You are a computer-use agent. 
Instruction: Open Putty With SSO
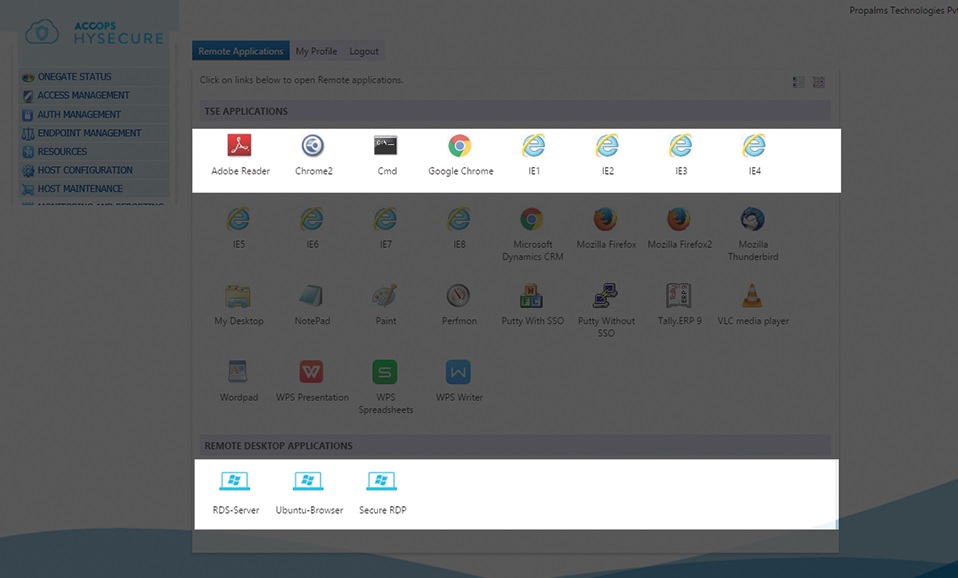pos(532,296)
